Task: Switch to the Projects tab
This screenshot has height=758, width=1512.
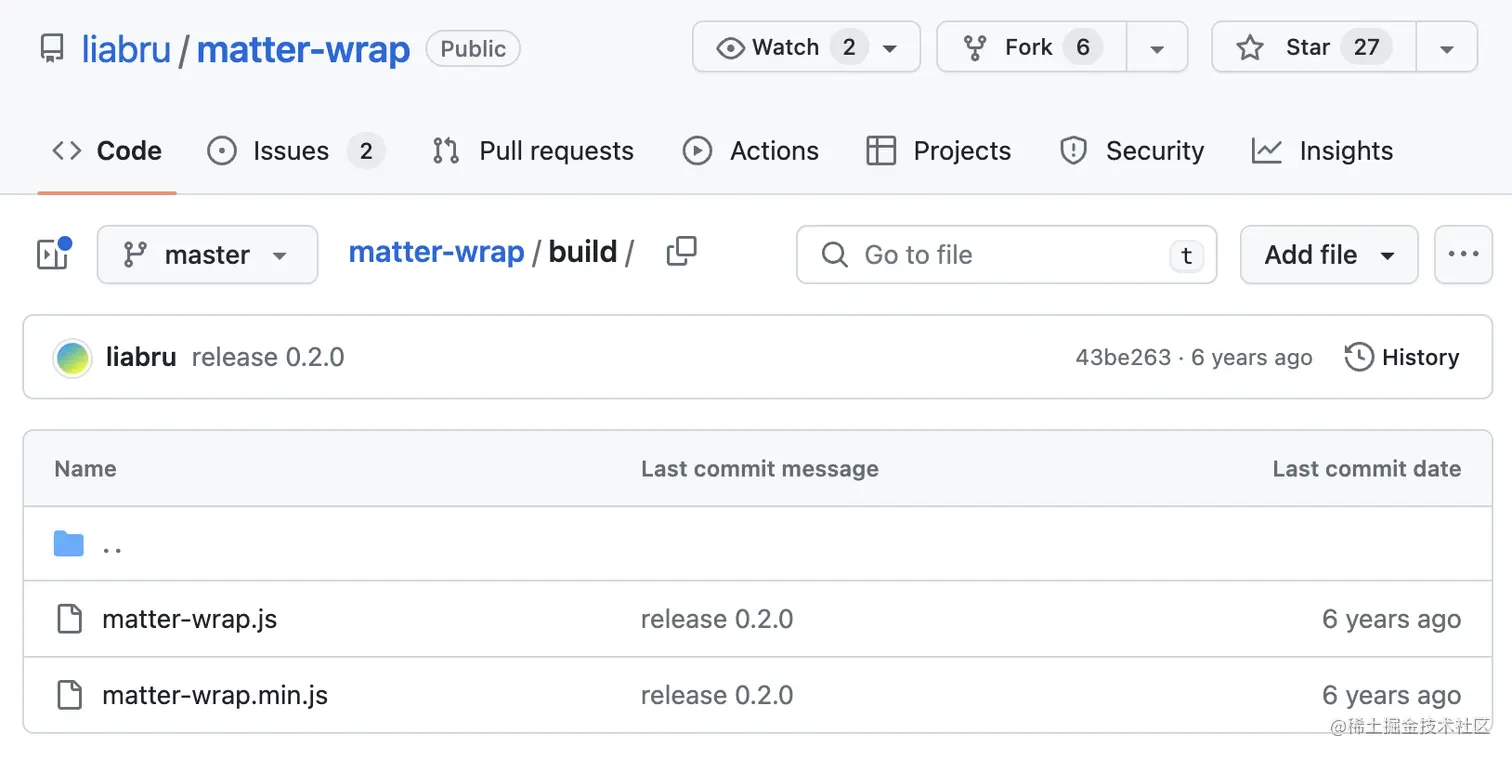Action: point(939,151)
